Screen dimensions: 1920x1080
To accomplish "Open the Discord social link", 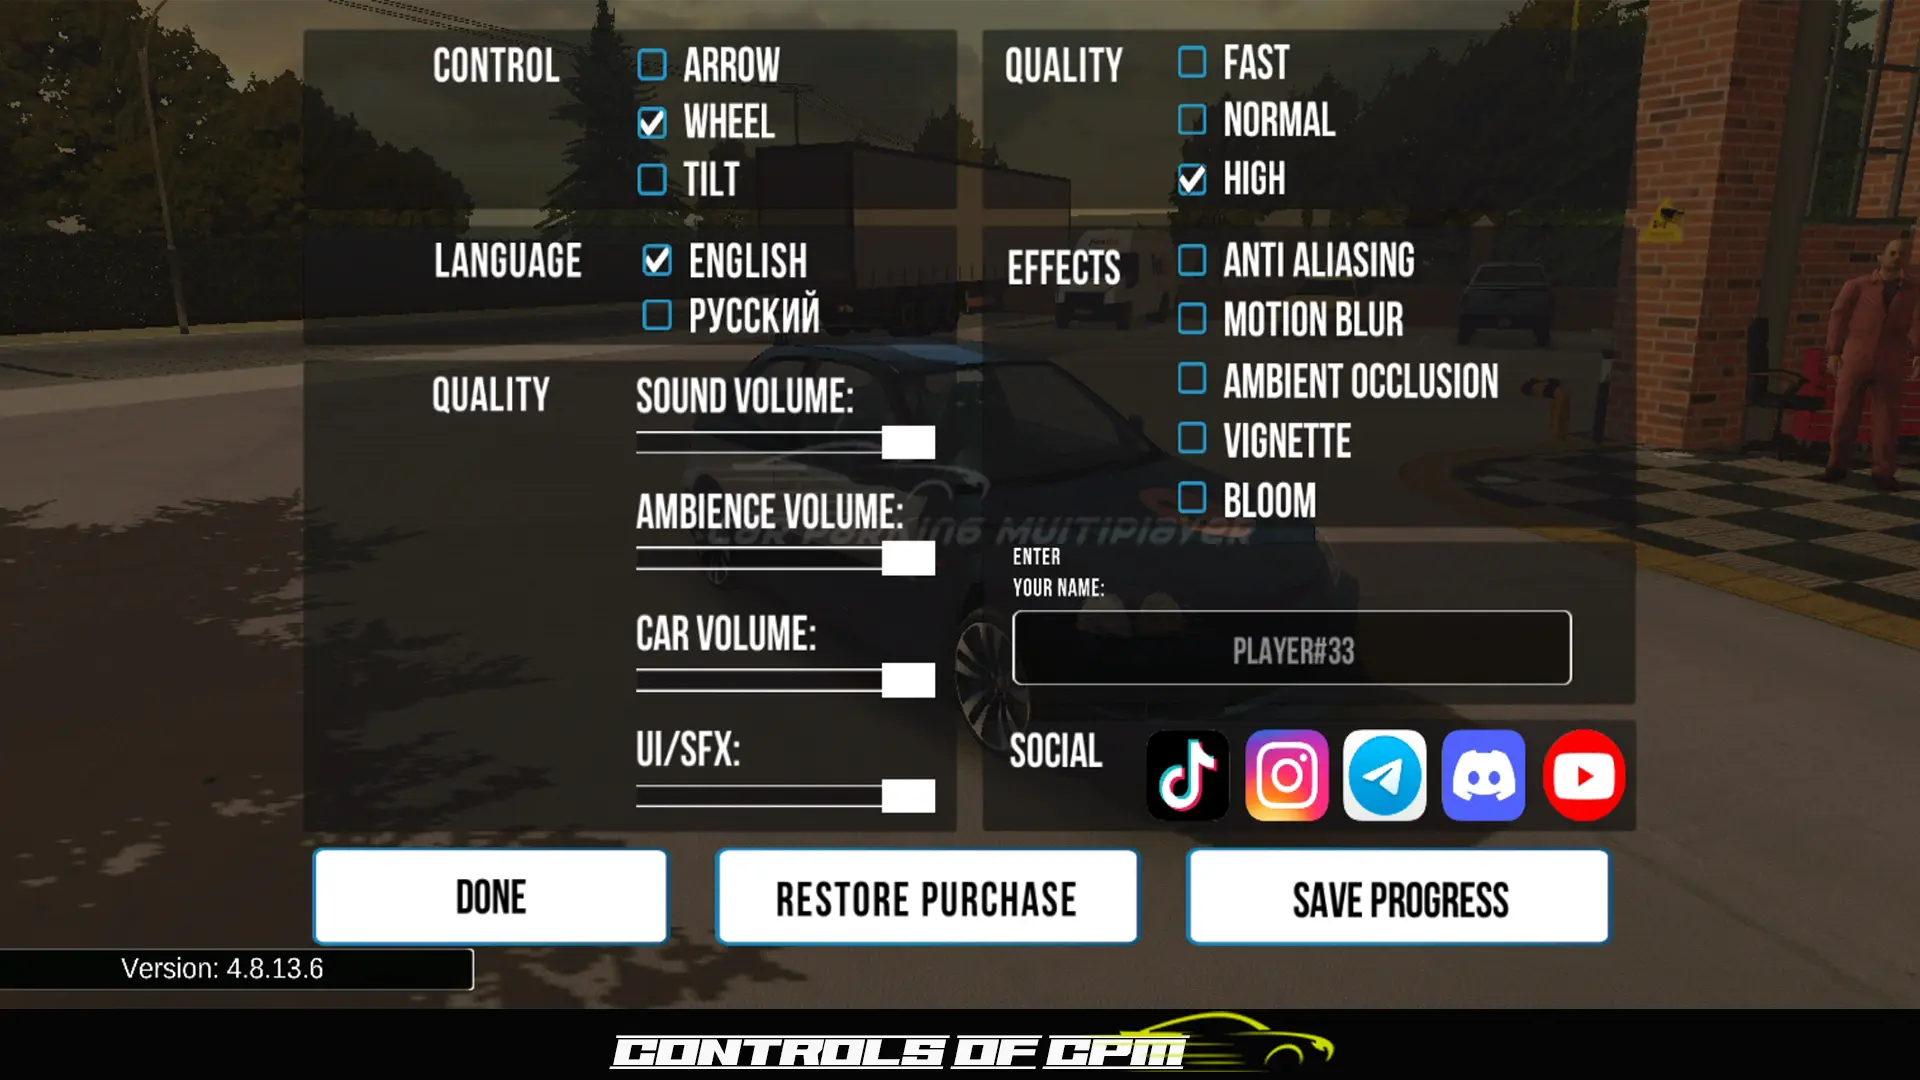I will coord(1484,775).
